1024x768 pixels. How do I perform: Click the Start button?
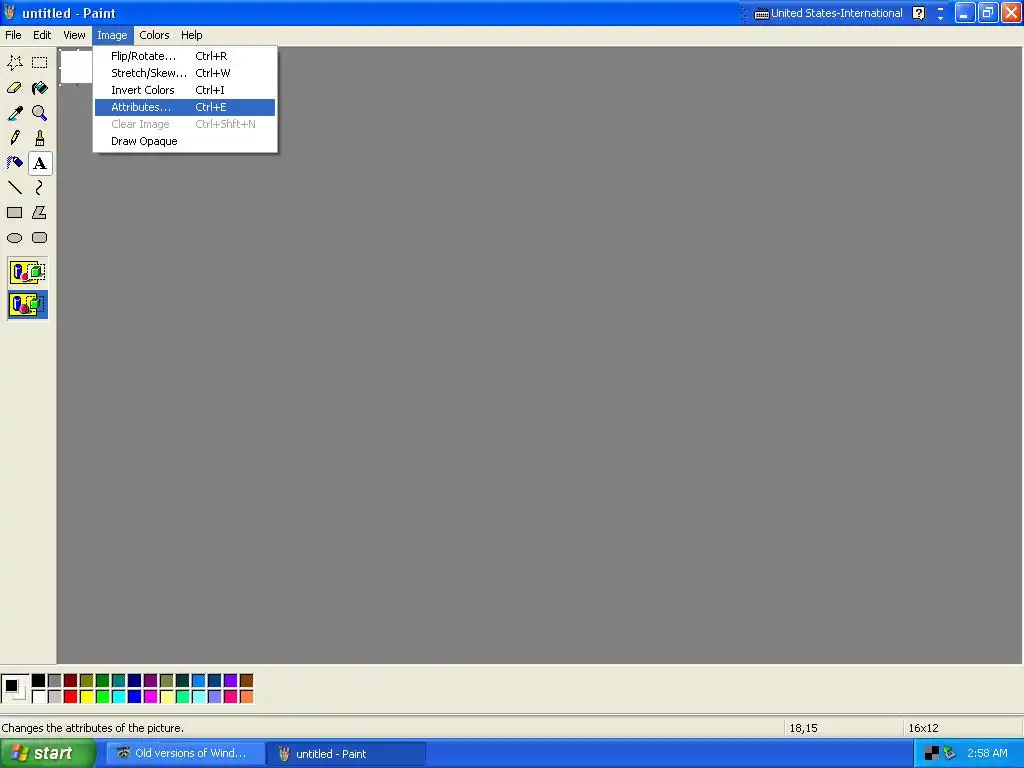click(x=47, y=754)
